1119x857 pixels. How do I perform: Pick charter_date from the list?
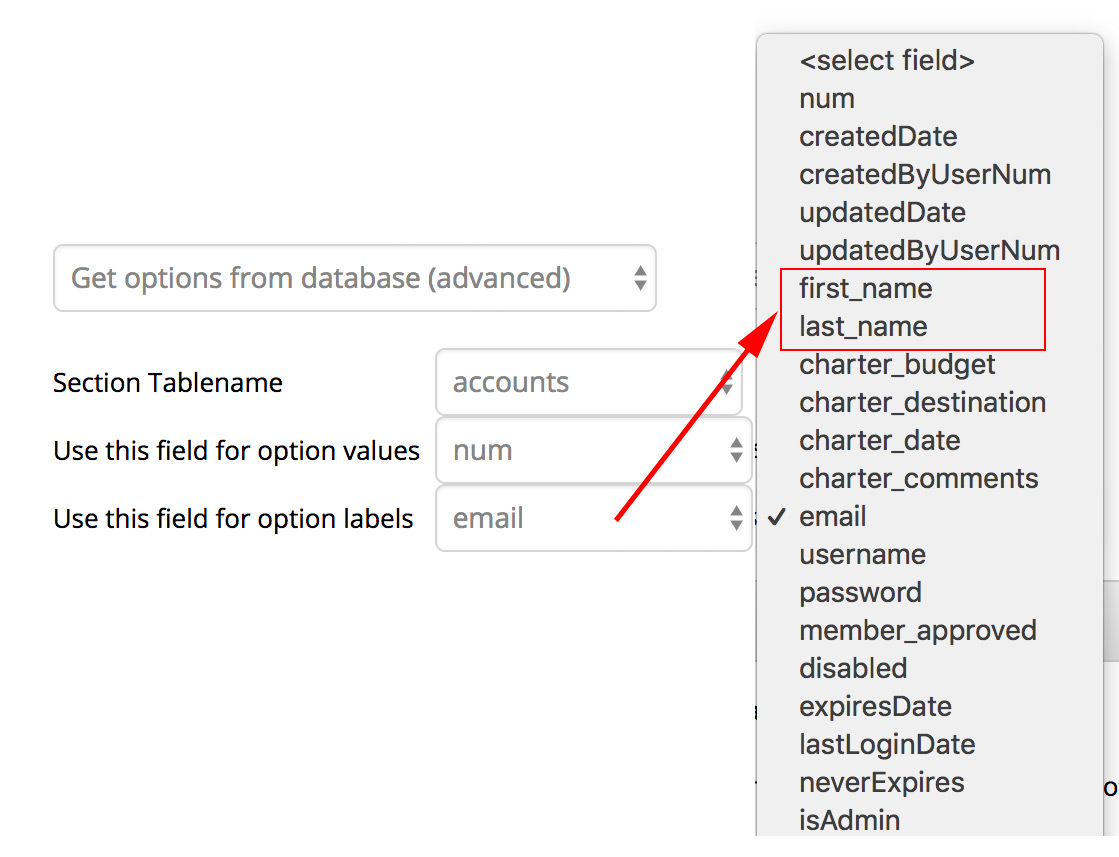[879, 441]
